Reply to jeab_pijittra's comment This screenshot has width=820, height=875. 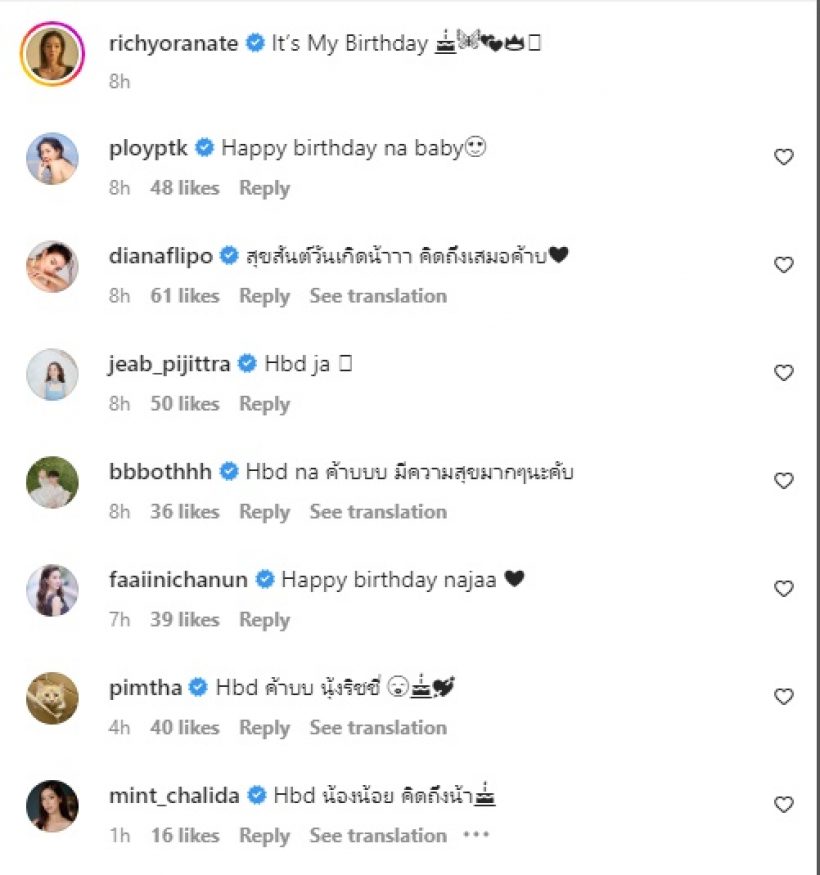(264, 404)
